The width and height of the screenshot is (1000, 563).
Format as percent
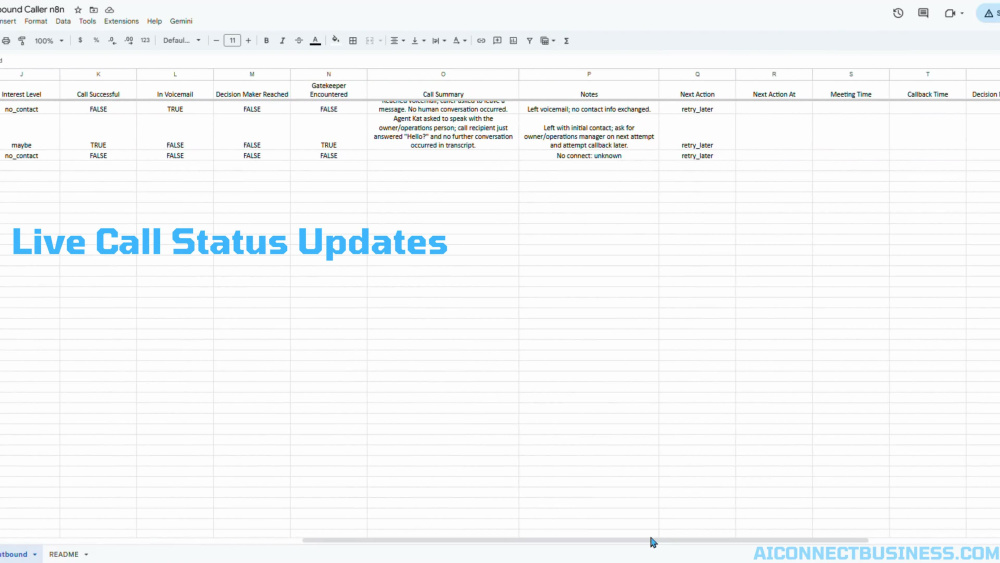tap(96, 40)
